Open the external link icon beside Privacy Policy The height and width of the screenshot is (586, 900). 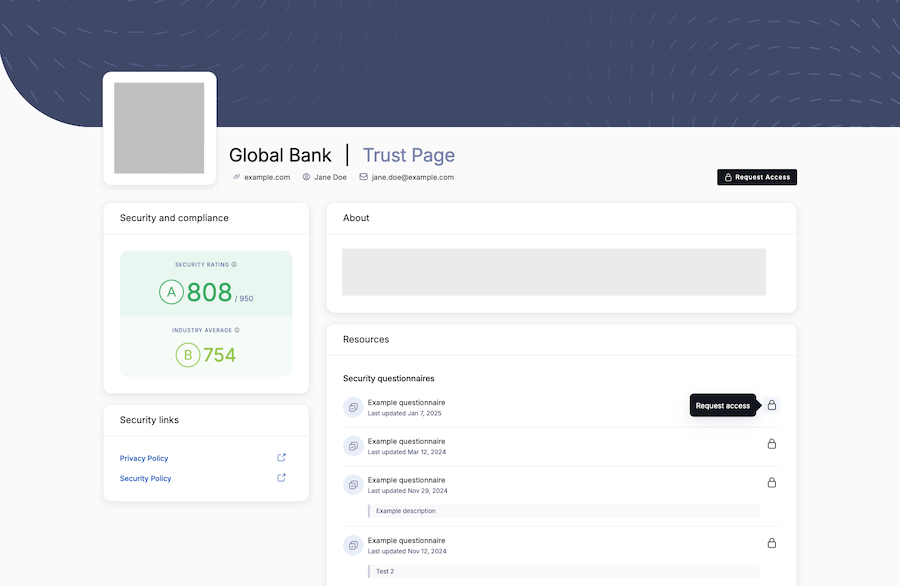281,457
